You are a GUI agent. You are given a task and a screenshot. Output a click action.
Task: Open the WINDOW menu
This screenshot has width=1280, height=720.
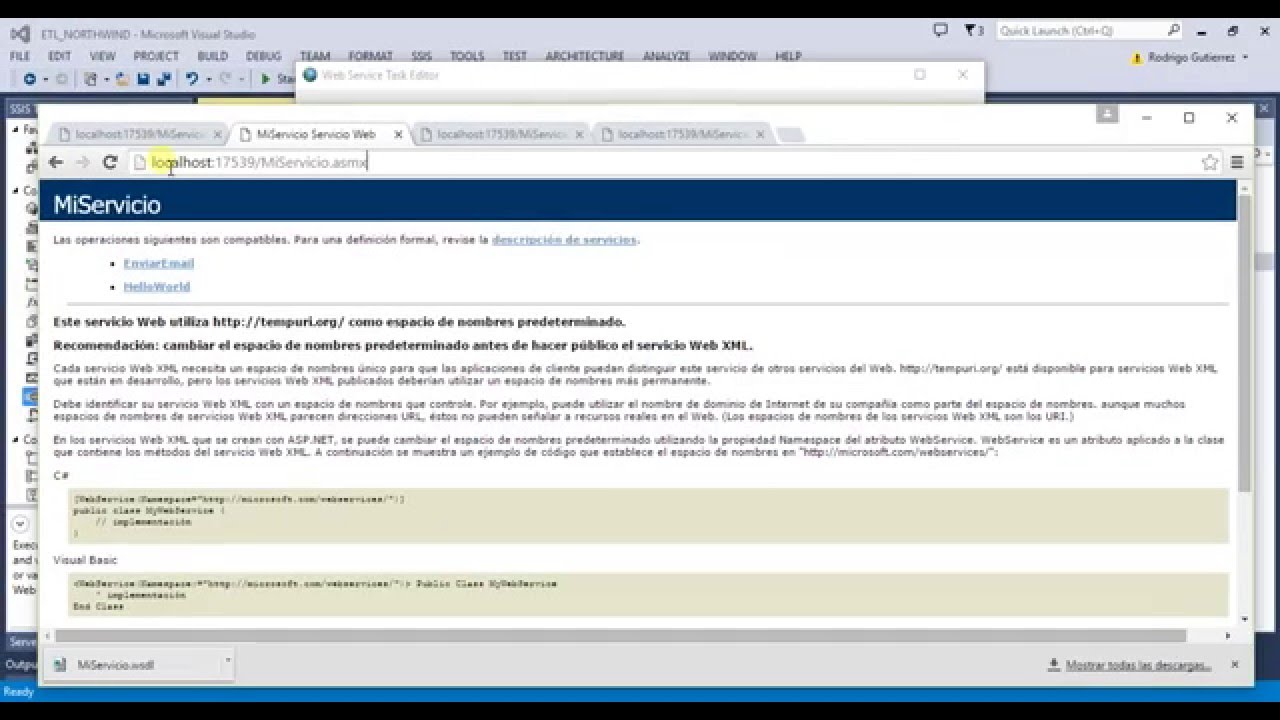click(732, 56)
